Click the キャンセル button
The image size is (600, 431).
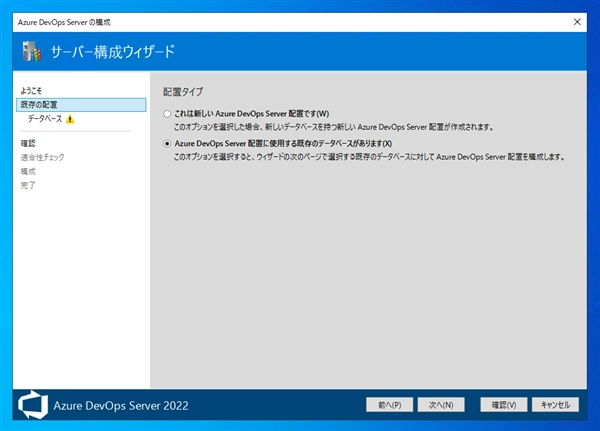click(555, 405)
